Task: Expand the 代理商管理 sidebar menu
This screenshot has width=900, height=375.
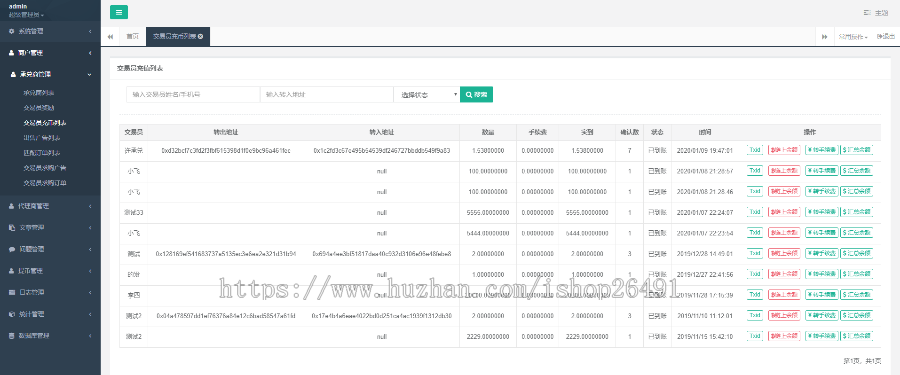Action: (50, 206)
